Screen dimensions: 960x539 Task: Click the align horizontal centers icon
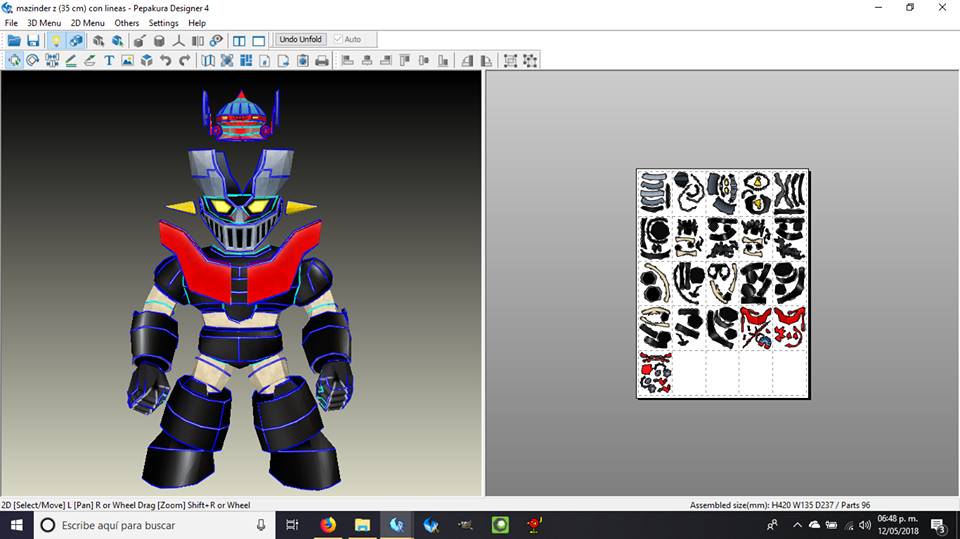coord(367,60)
